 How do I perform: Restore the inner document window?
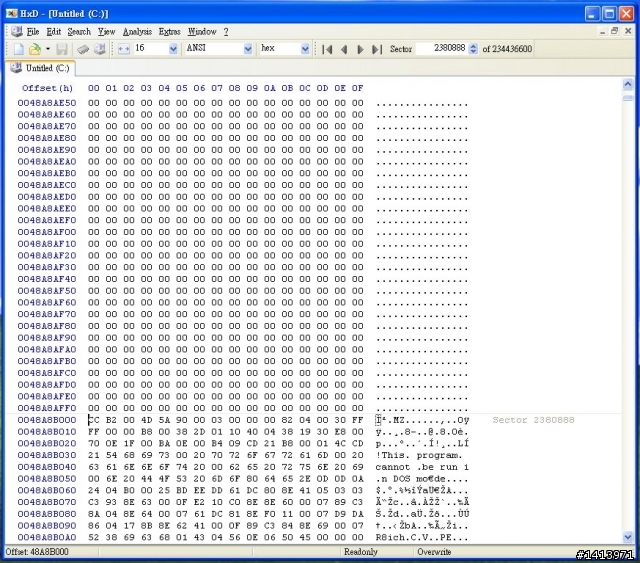point(615,31)
